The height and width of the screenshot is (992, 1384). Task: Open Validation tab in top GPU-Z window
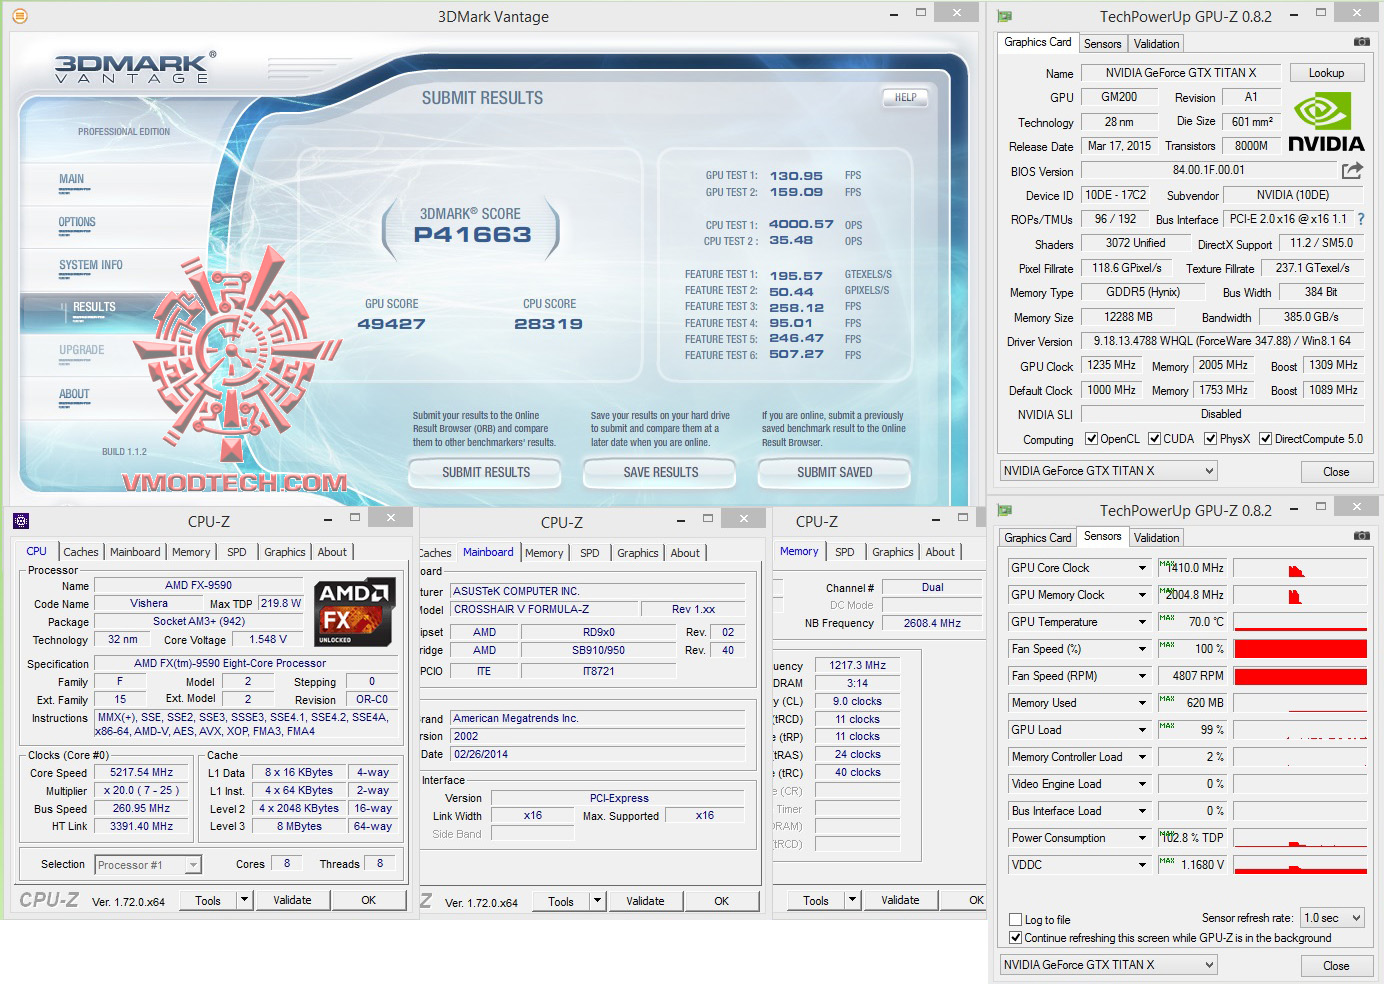pos(1156,44)
